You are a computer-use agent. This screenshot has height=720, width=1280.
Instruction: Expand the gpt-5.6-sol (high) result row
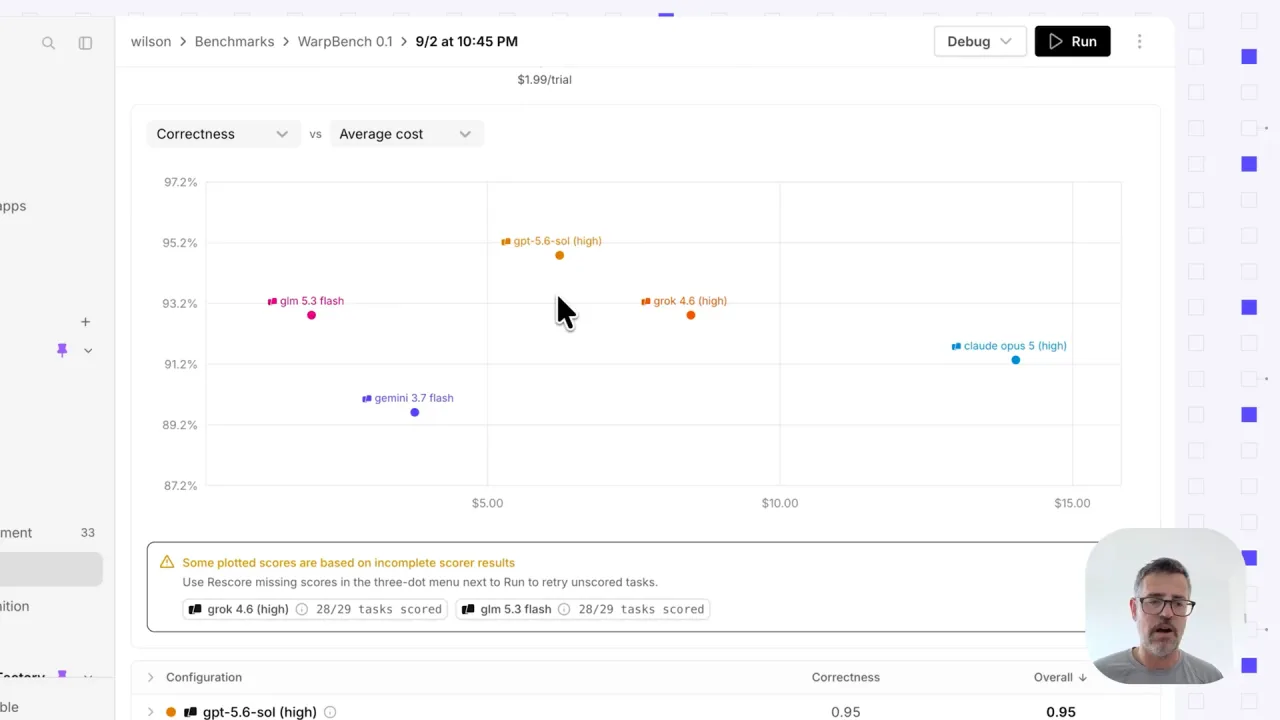point(151,712)
